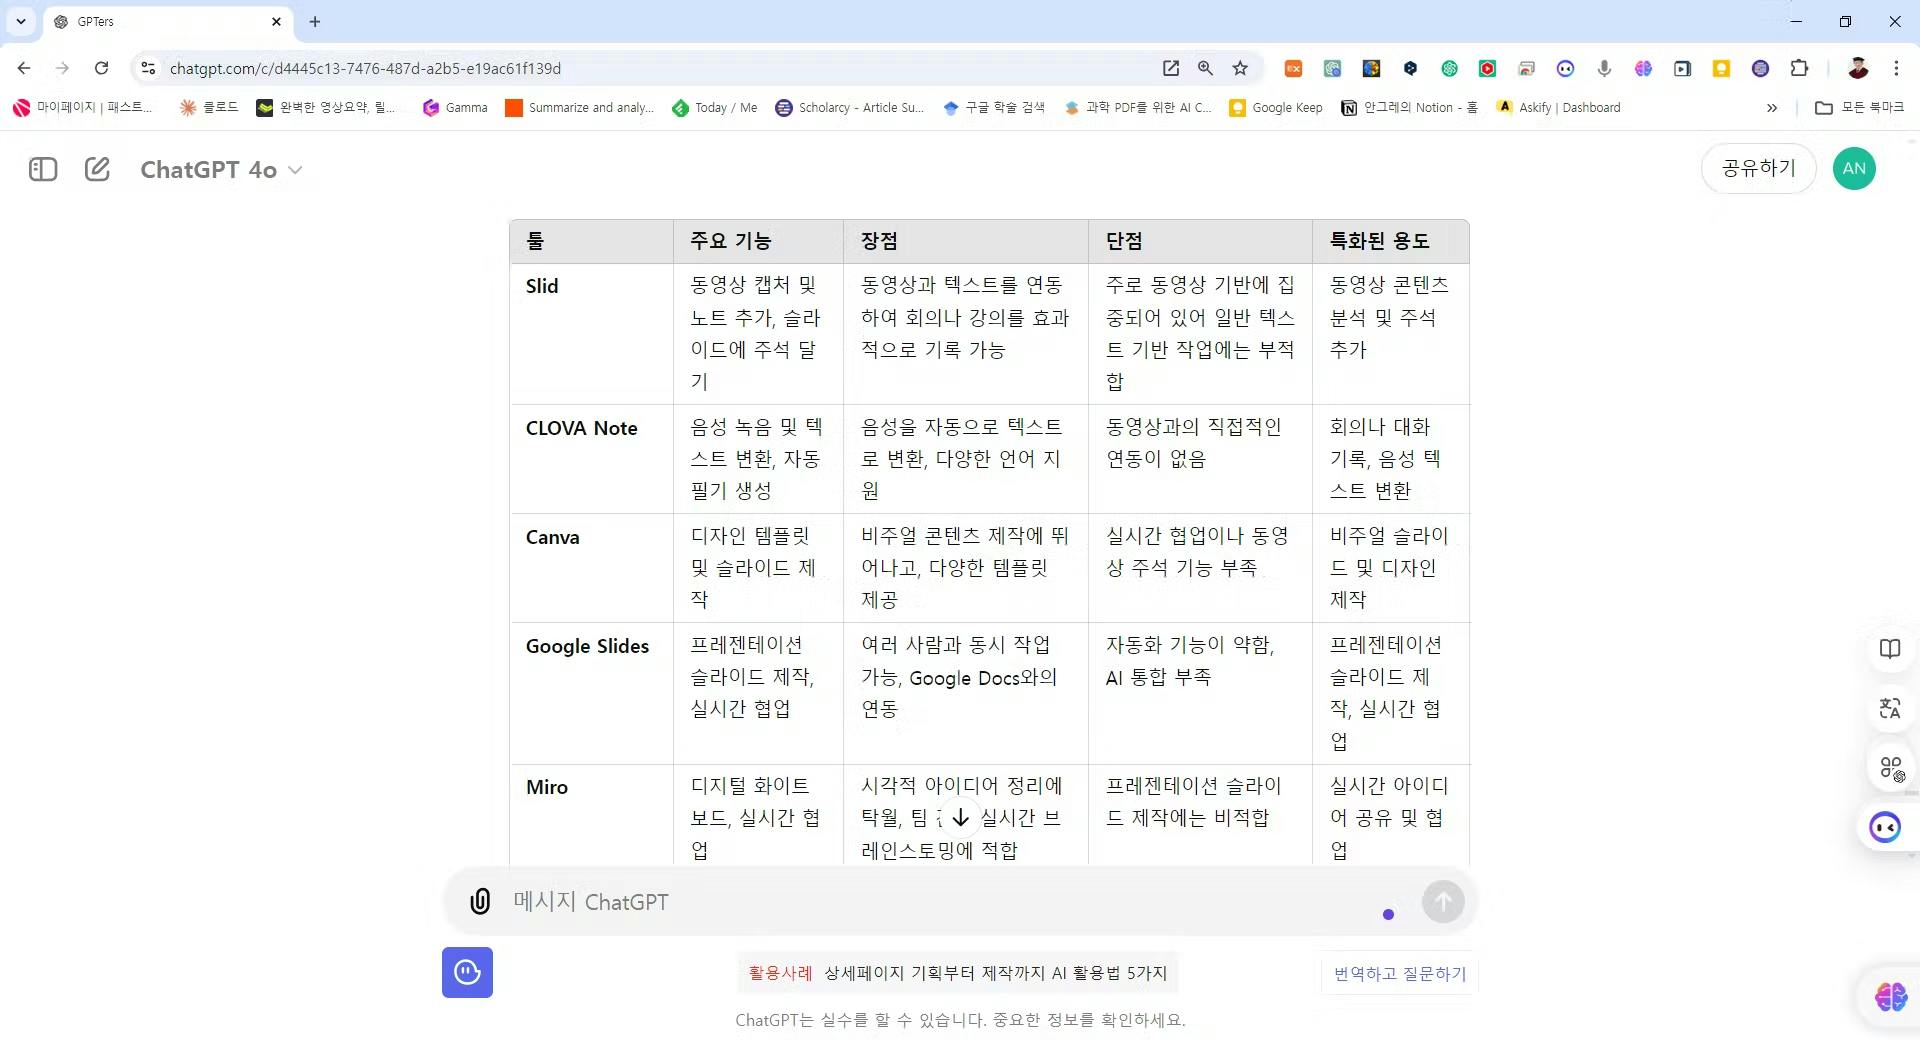Send the message with the arrow button
Screen dimensions: 1920x1040
tap(1443, 901)
